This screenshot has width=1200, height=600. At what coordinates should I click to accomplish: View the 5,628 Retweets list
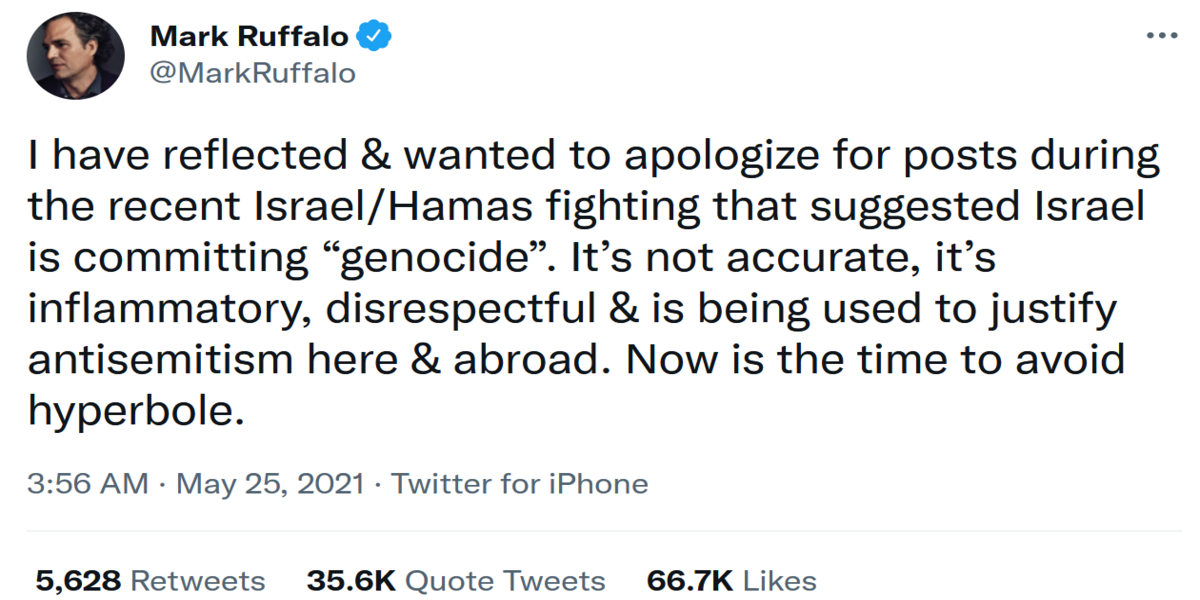(x=150, y=581)
